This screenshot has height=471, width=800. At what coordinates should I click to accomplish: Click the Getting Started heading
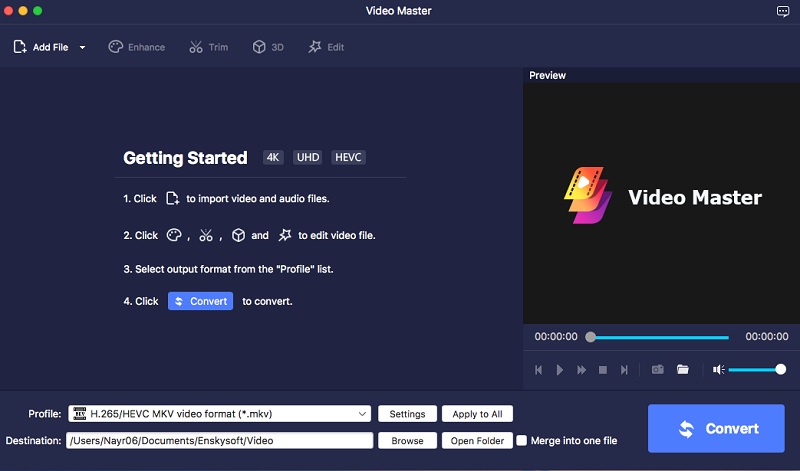point(185,158)
